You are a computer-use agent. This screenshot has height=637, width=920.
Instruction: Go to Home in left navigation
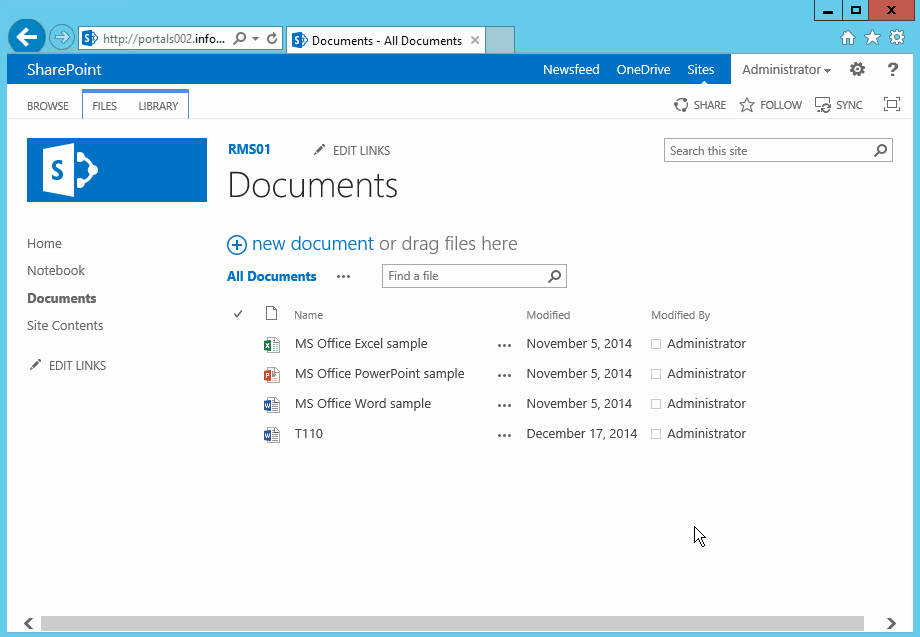44,243
